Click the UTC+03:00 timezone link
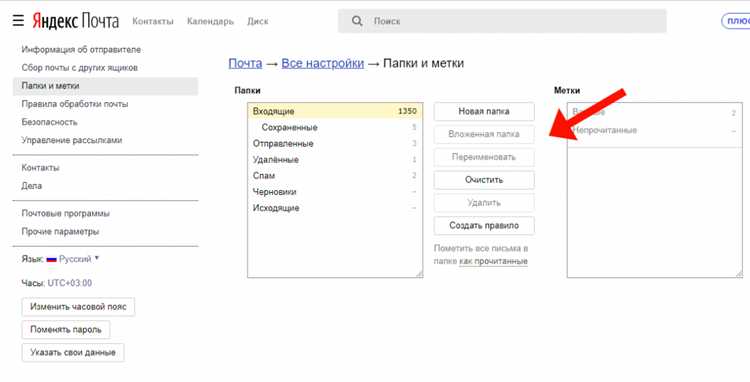Screen dimensions: 750x382 click(70, 283)
